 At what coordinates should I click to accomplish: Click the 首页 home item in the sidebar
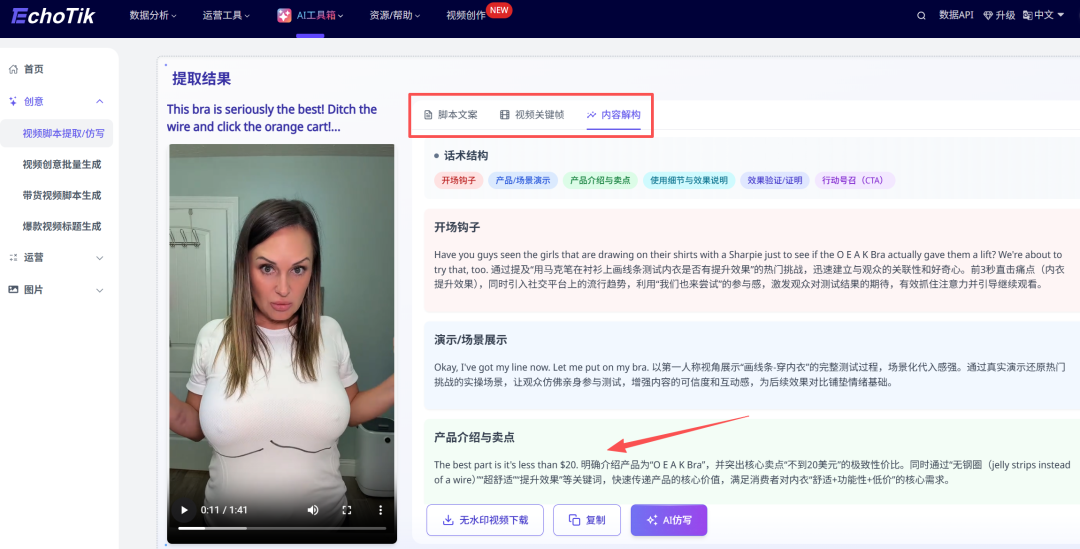click(x=33, y=69)
